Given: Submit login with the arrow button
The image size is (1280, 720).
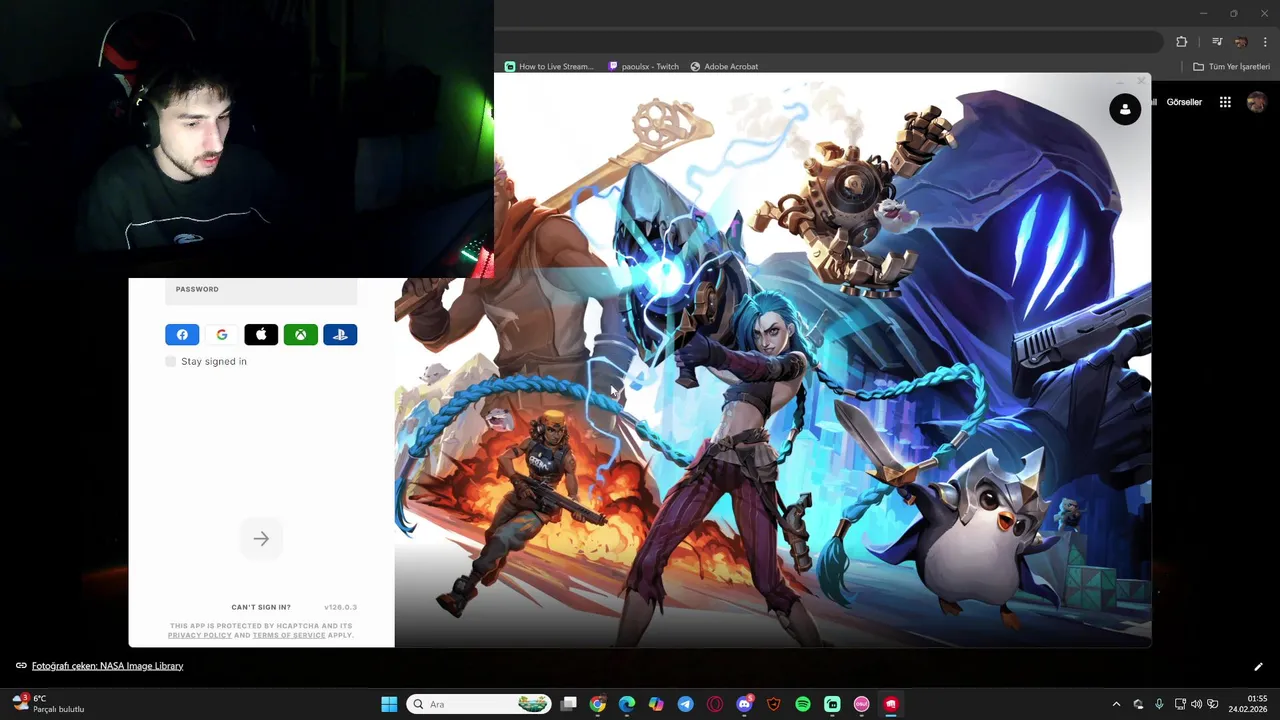Looking at the screenshot, I should pyautogui.click(x=261, y=539).
